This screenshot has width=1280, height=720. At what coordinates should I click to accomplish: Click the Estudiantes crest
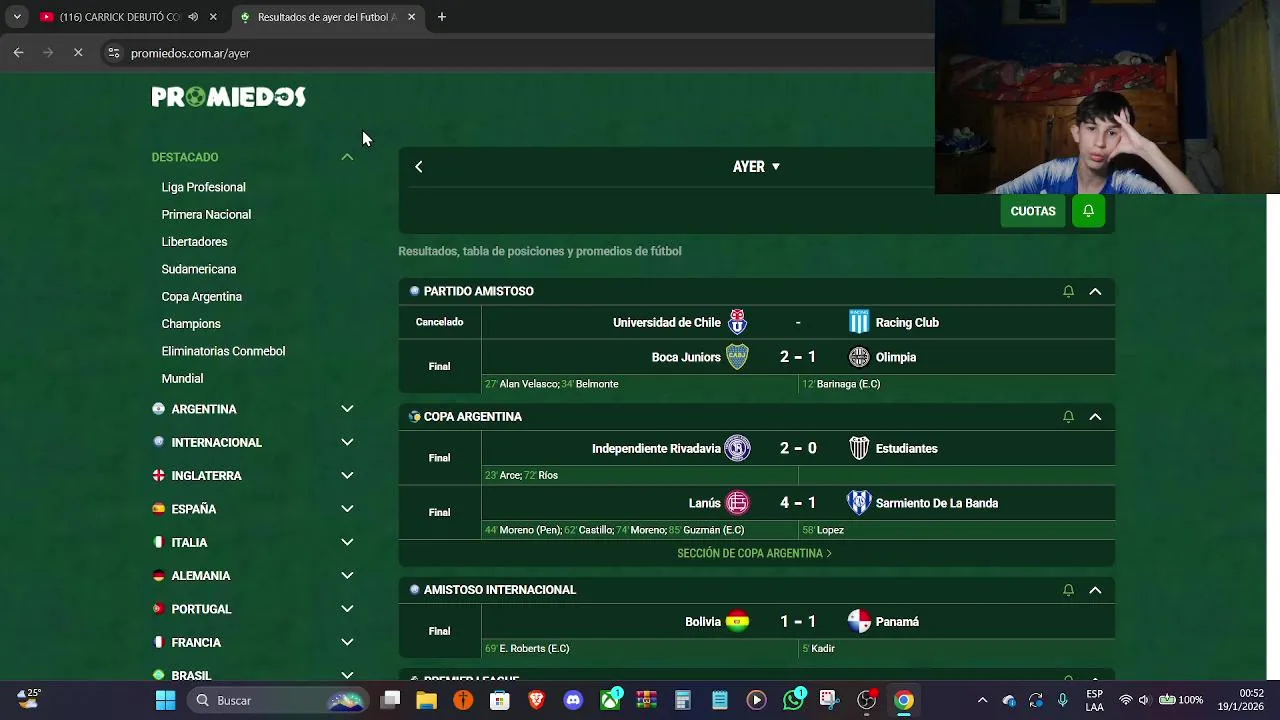coord(859,448)
